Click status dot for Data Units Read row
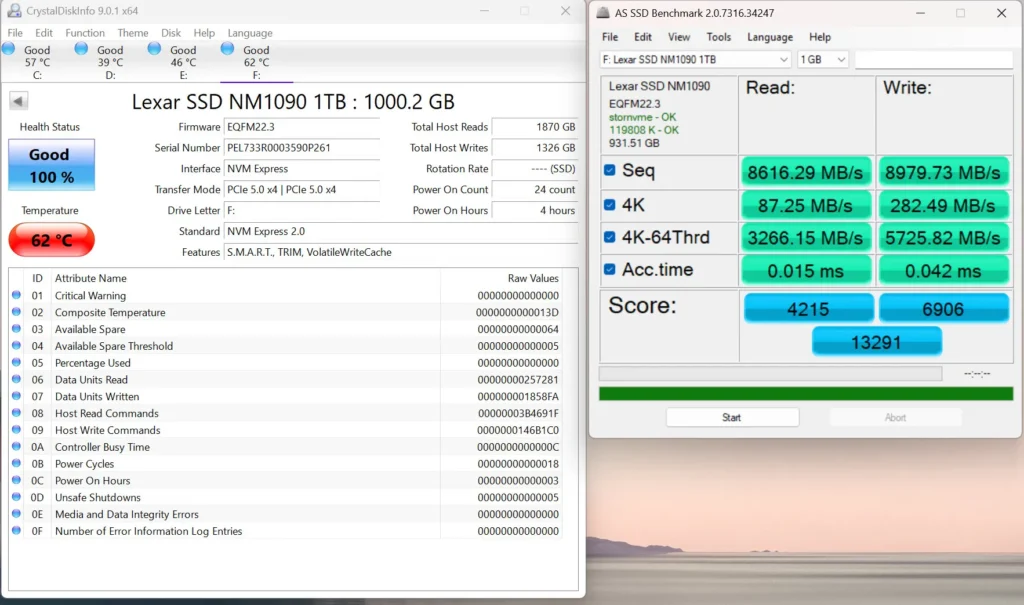The height and width of the screenshot is (605, 1024). (16, 379)
